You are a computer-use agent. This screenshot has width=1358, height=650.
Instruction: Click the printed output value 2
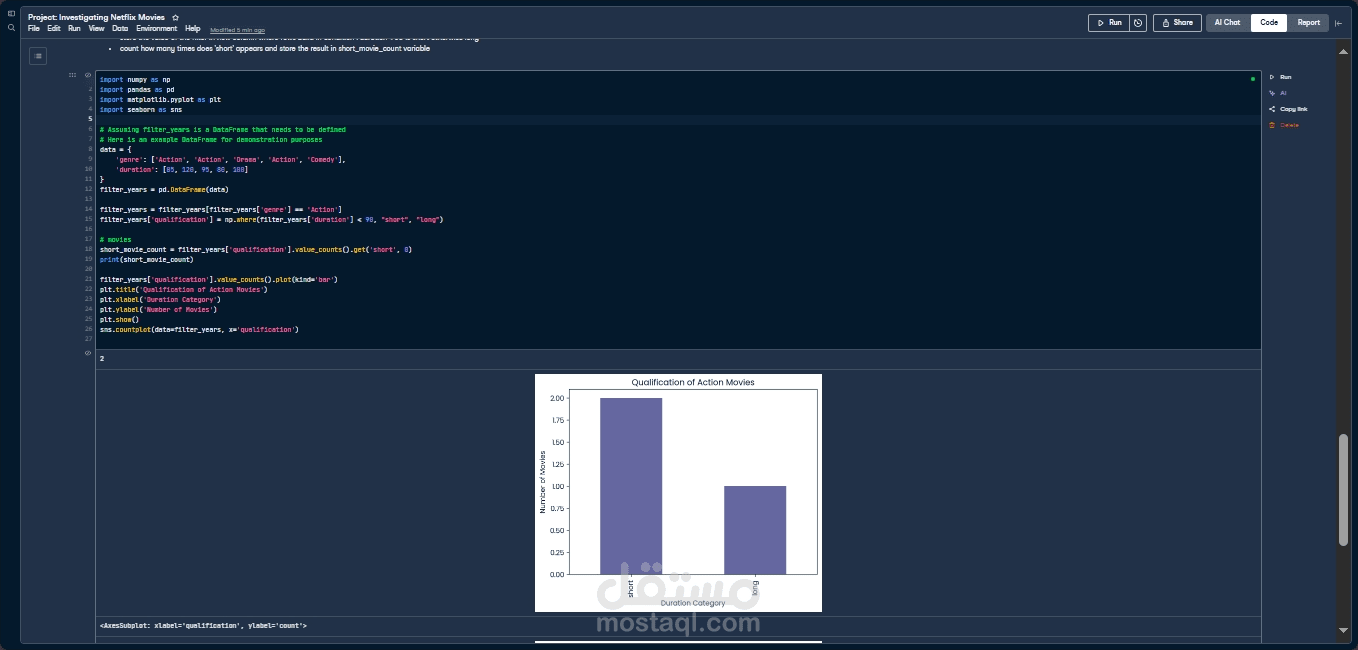(102, 358)
